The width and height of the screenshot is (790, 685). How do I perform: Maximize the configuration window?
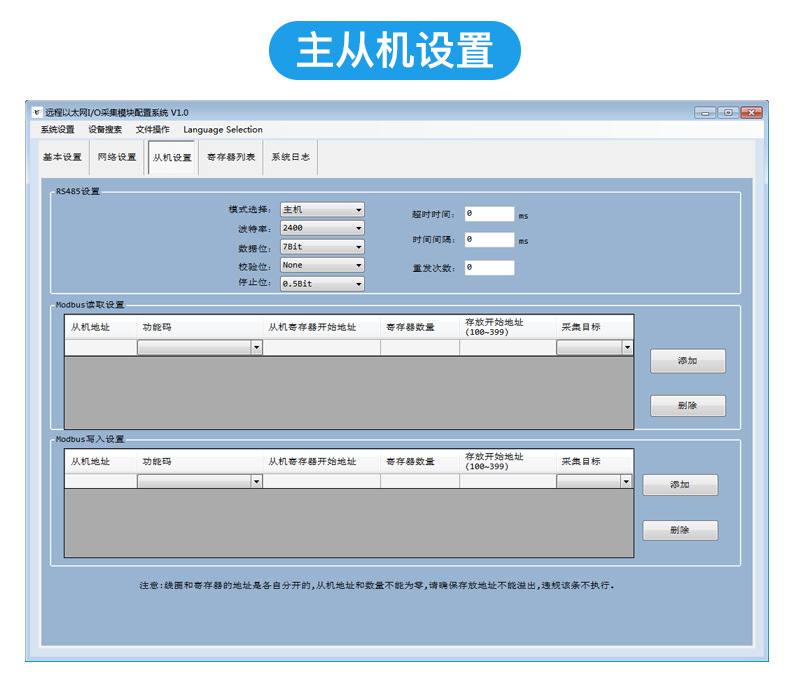(728, 113)
